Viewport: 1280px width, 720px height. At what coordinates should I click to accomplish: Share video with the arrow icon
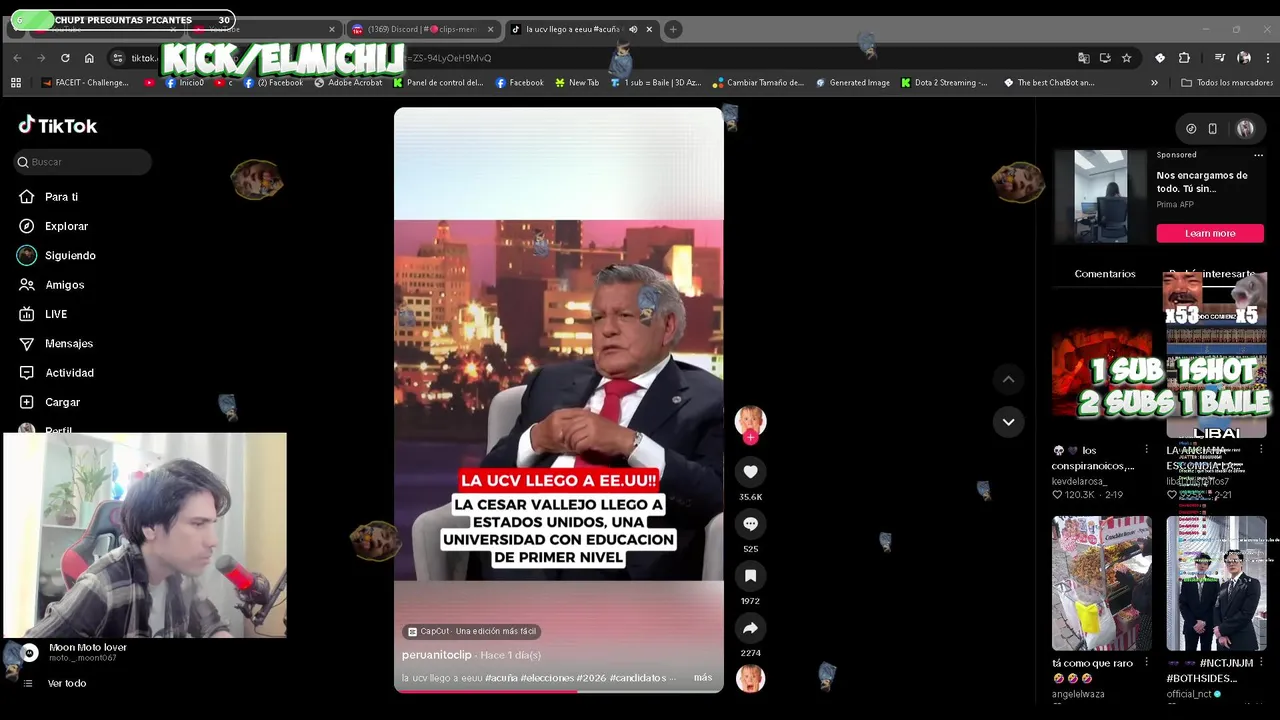[750, 628]
